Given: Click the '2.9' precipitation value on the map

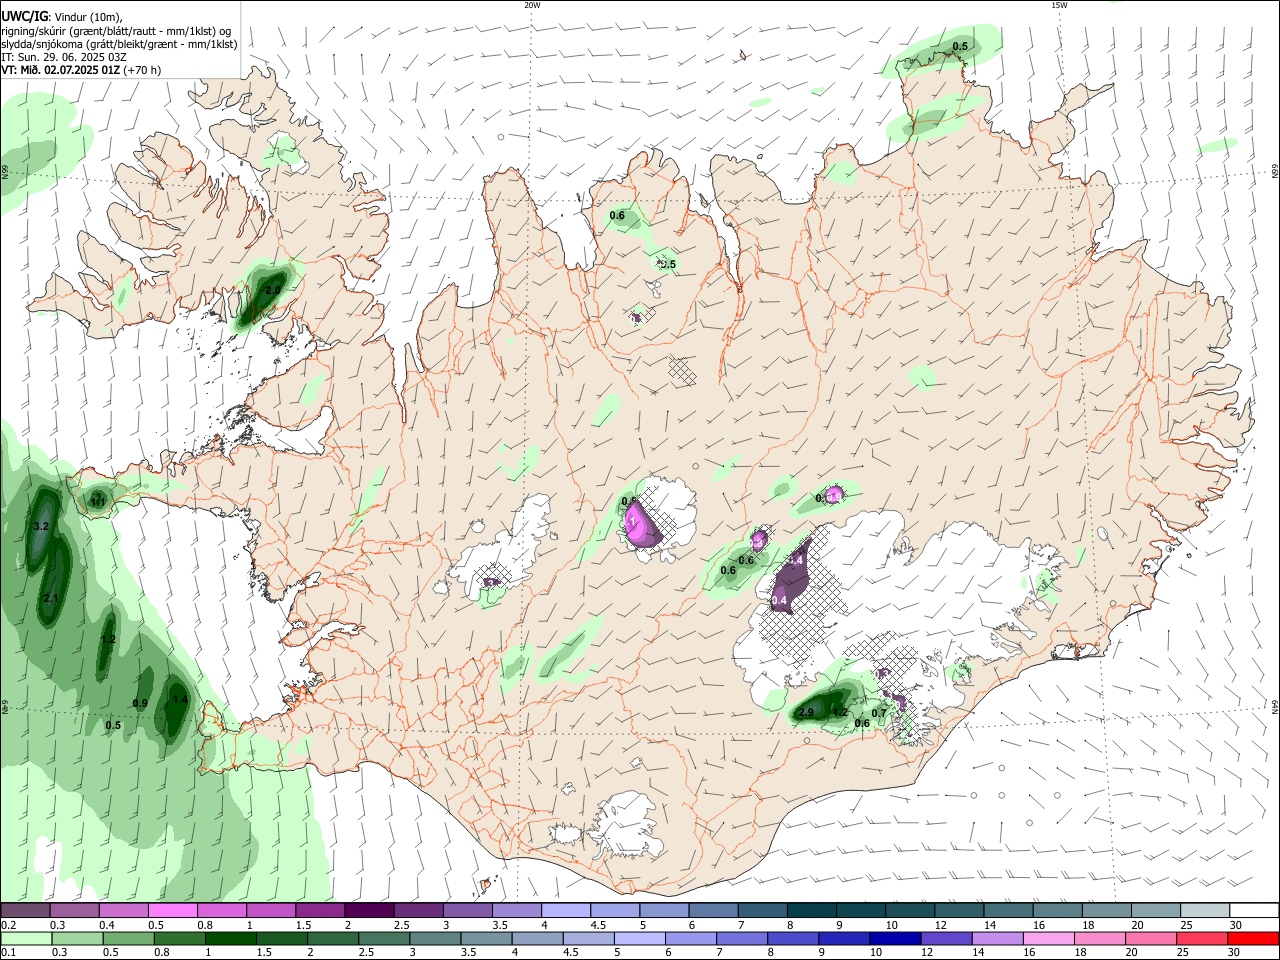Looking at the screenshot, I should pyautogui.click(x=807, y=713).
